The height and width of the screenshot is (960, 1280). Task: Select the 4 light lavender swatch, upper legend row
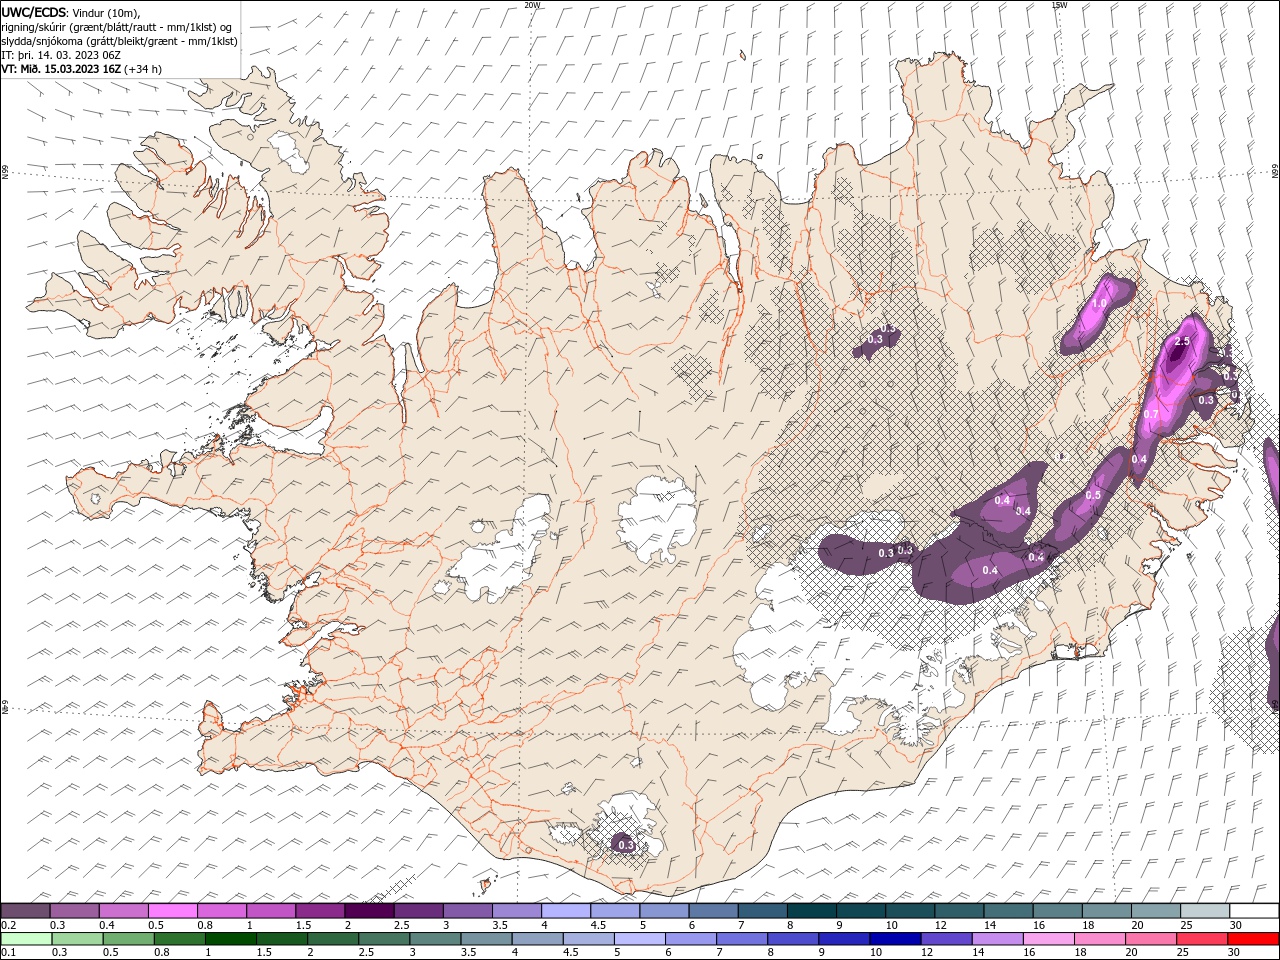(x=566, y=911)
